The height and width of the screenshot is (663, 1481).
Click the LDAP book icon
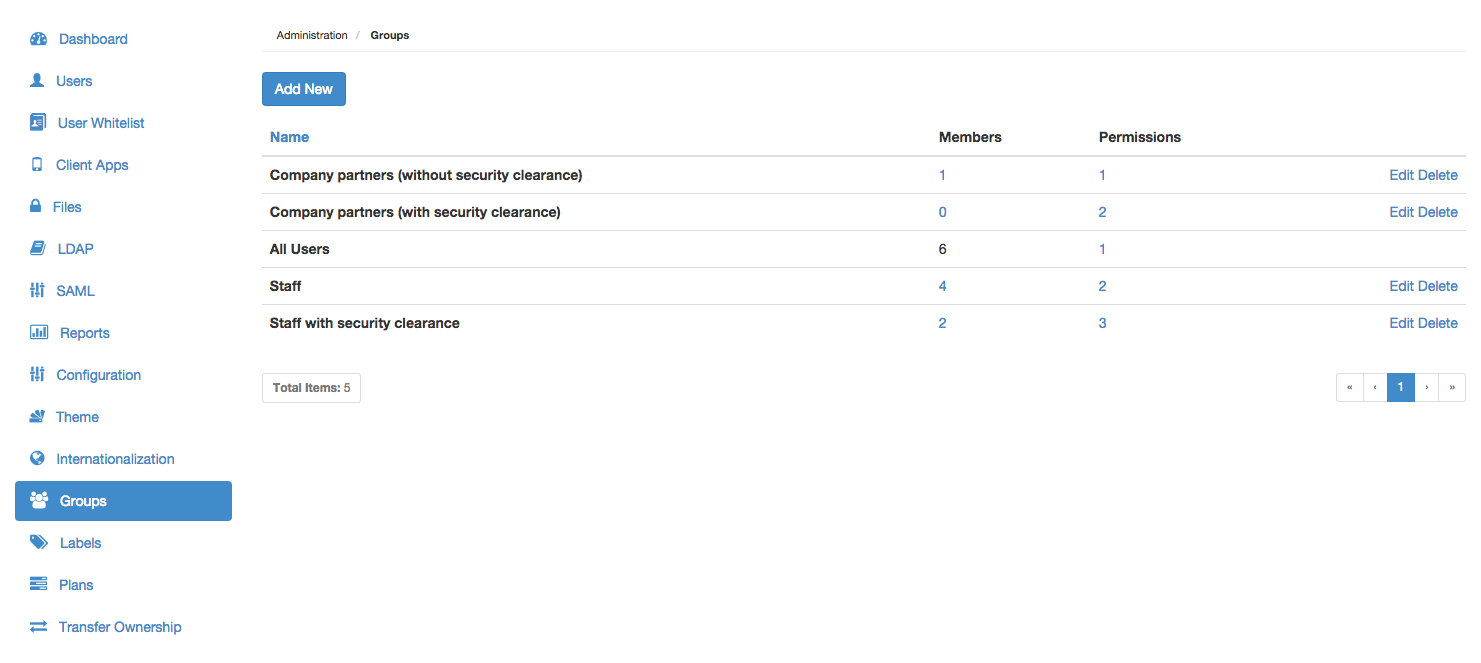[x=38, y=249]
